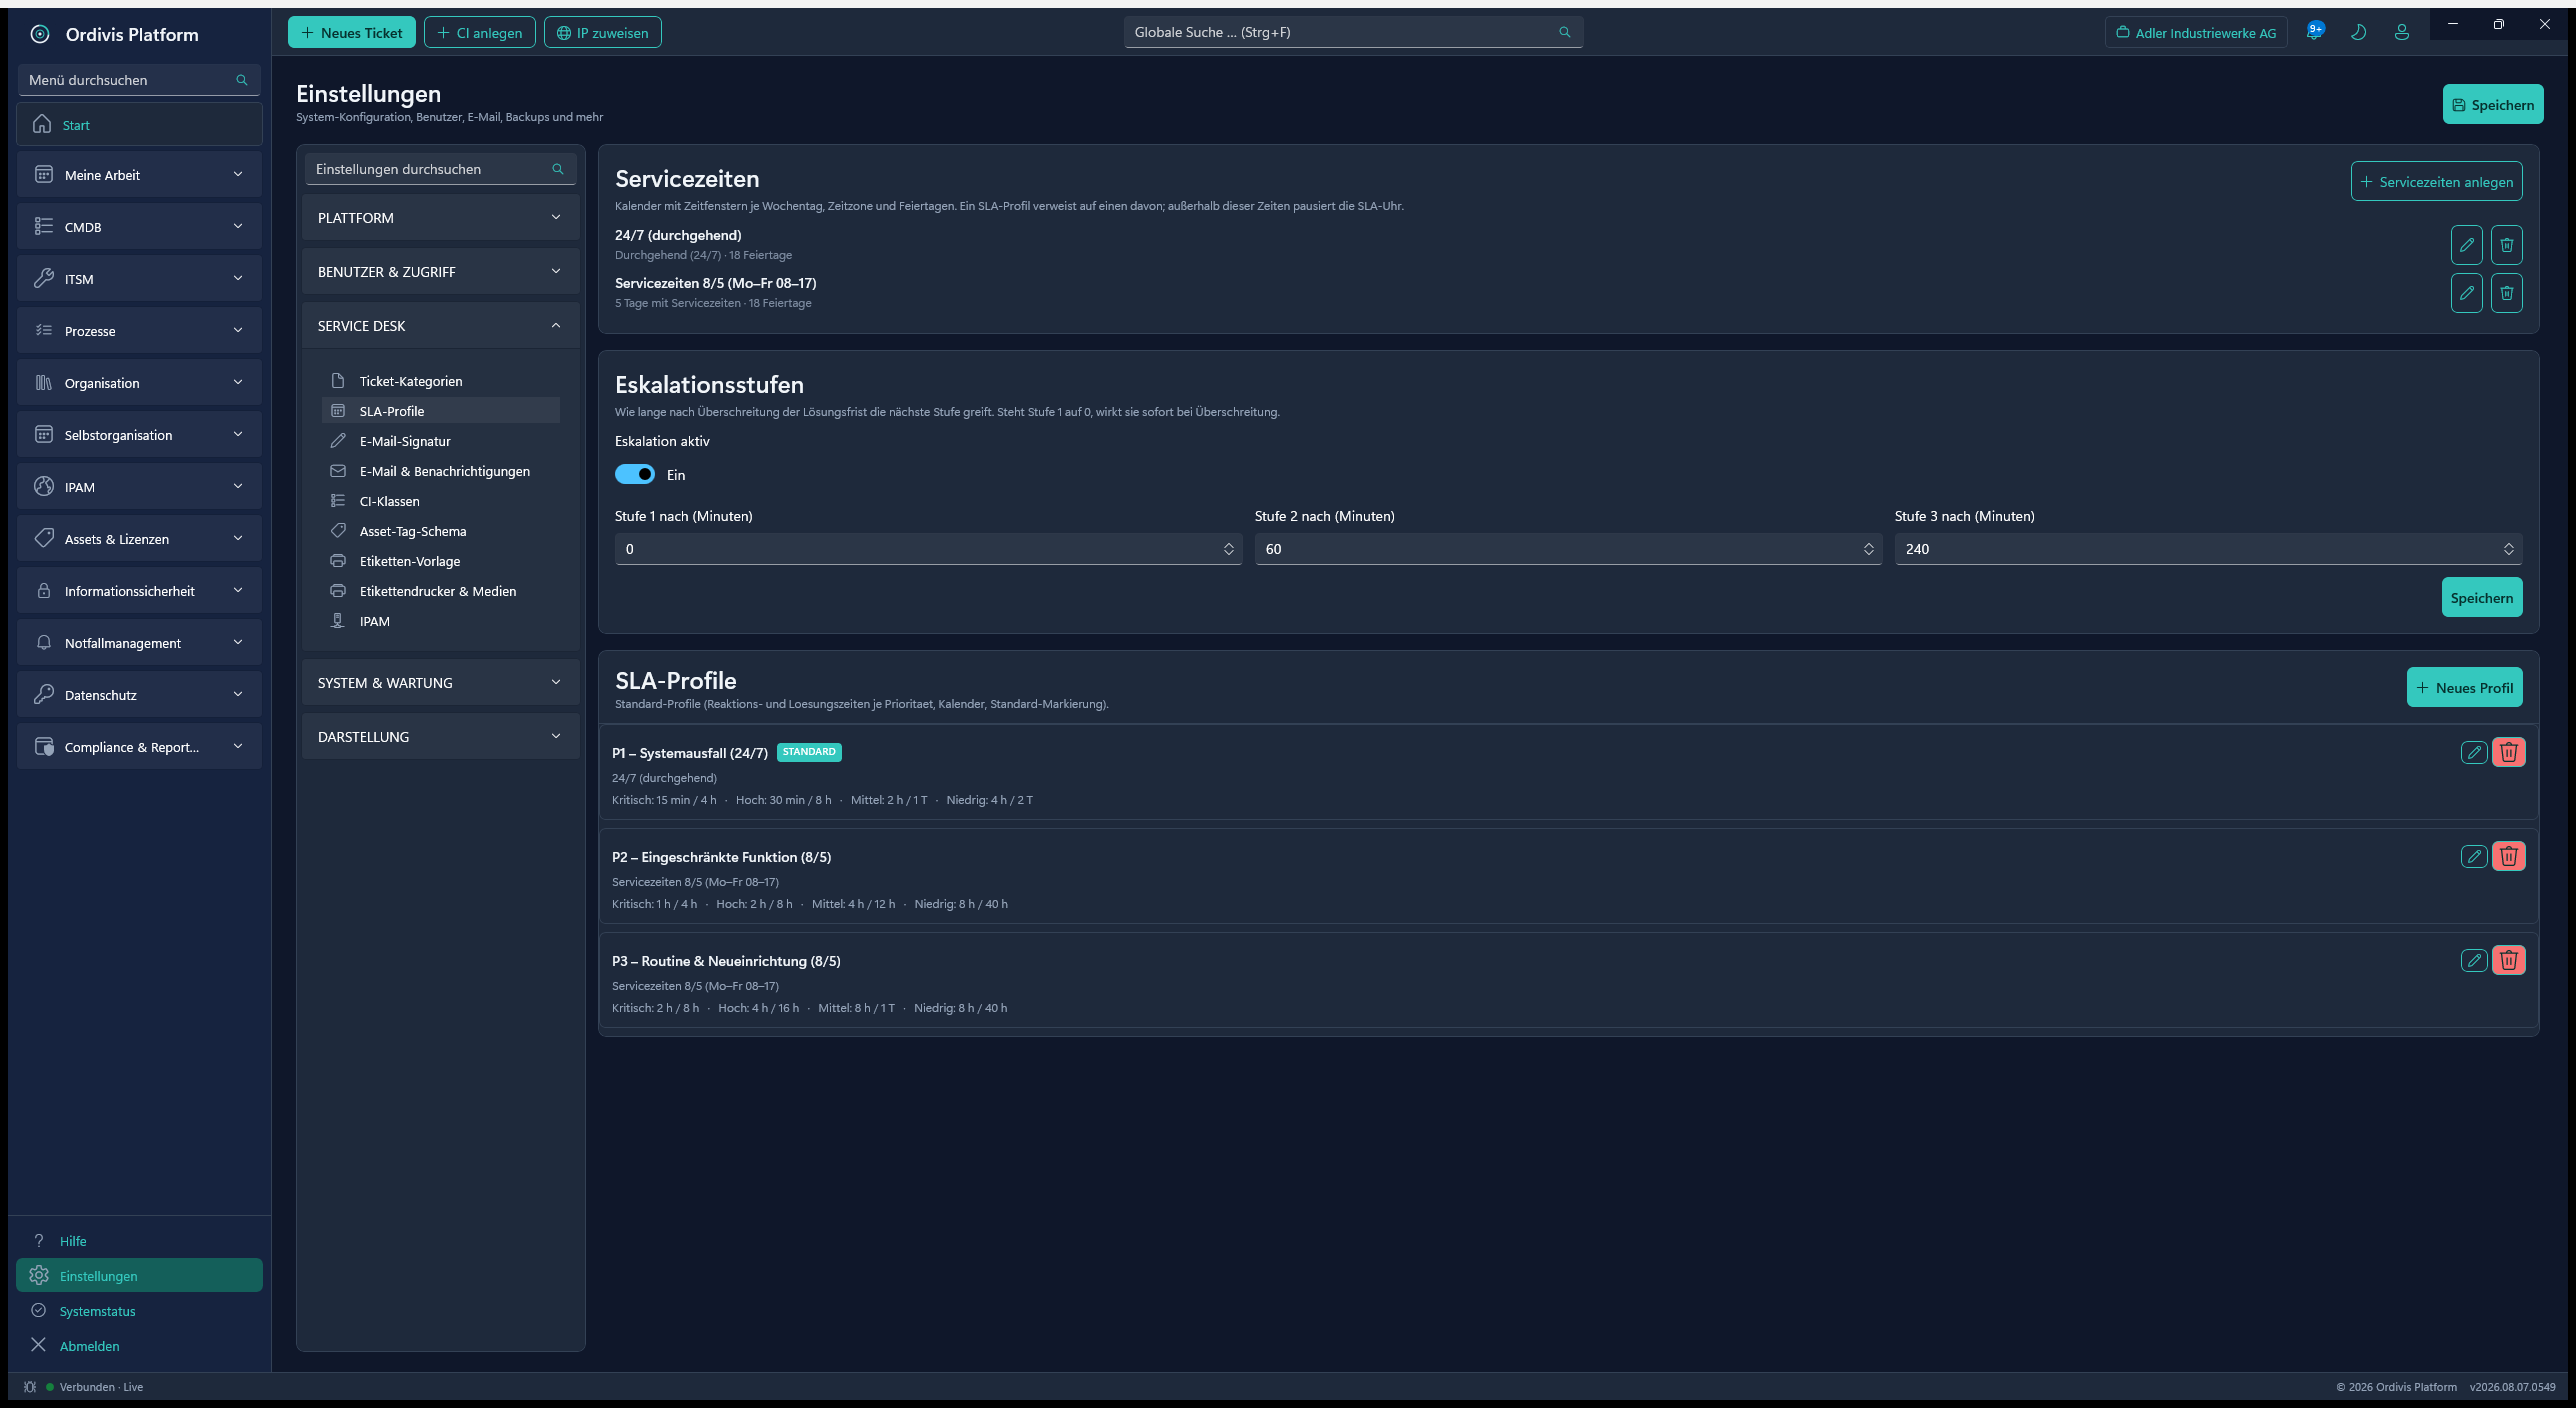Click the edit pencil for 24/7 (durchgehend)
The image size is (2576, 1408).
coord(2467,245)
